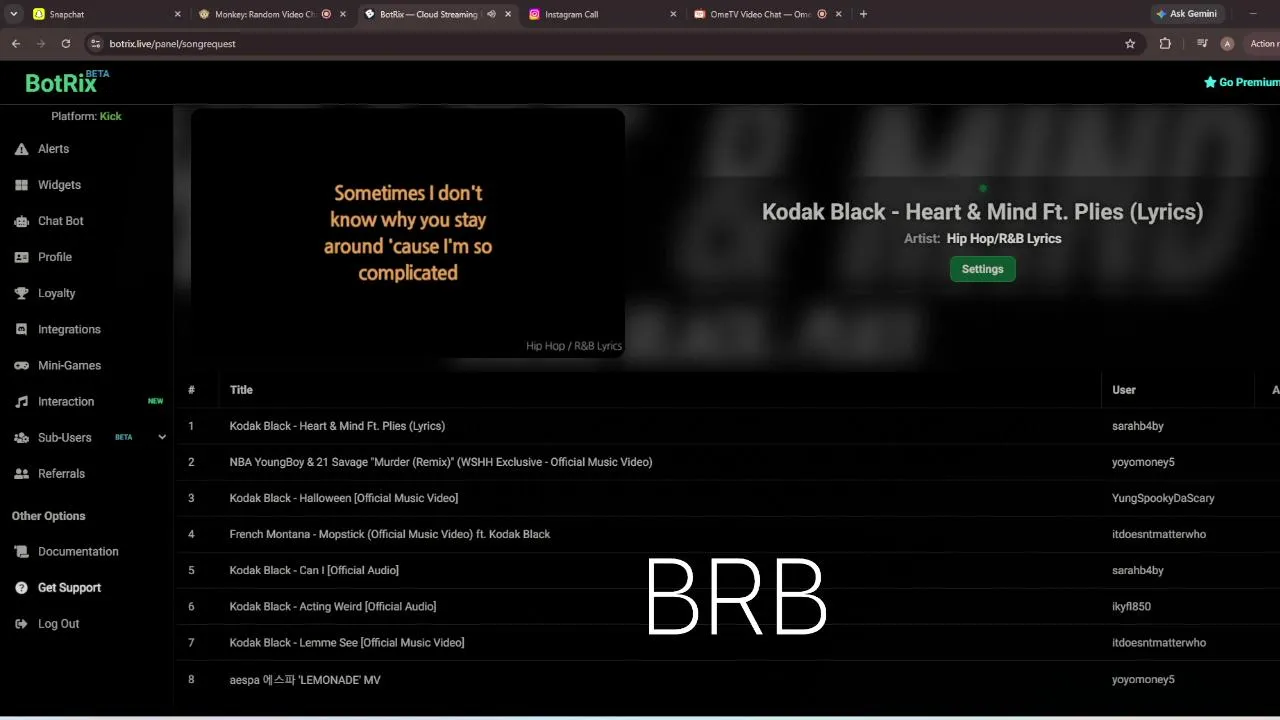The height and width of the screenshot is (720, 1280).
Task: Click the Kick platform label
Action: [110, 116]
